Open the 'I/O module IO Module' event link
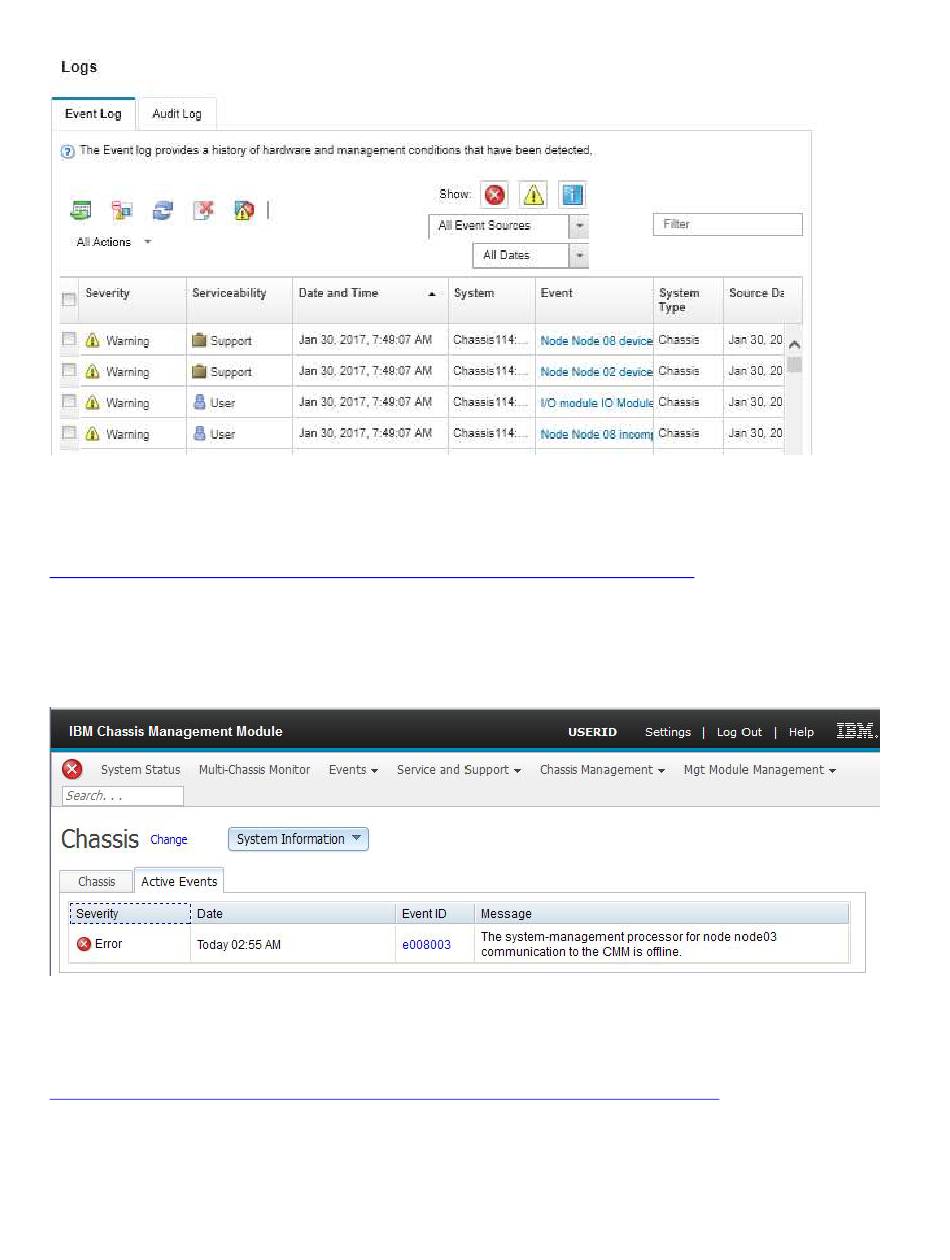The width and height of the screenshot is (950, 1260). point(596,403)
